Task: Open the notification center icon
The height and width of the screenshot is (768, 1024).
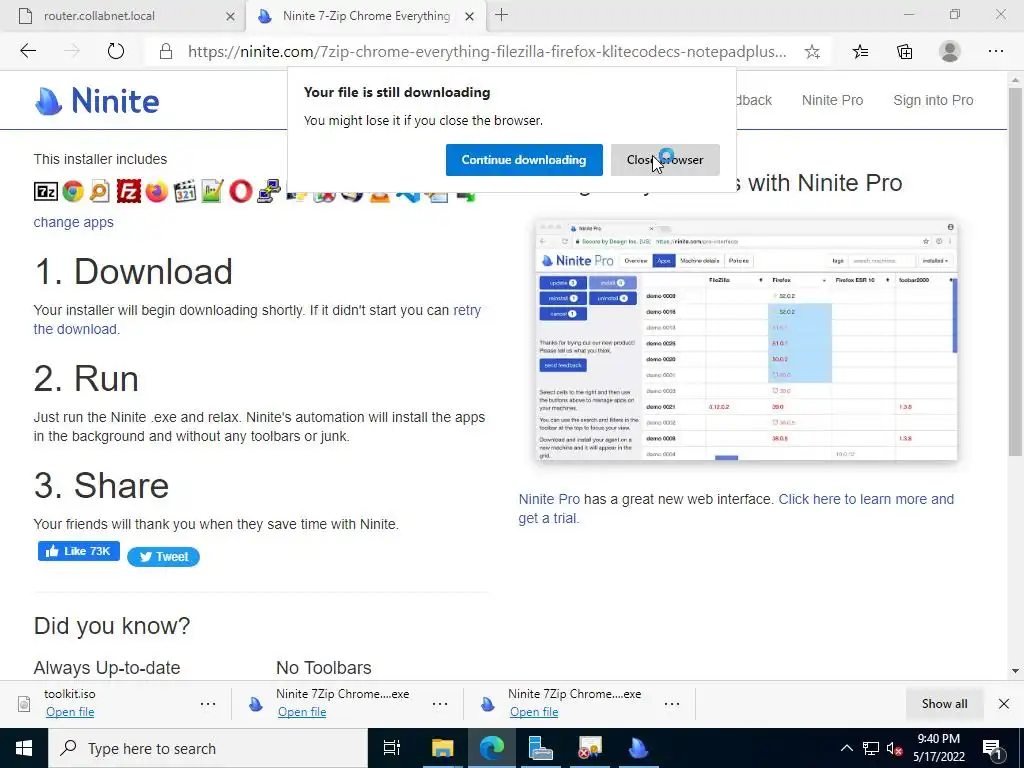Action: tap(993, 749)
